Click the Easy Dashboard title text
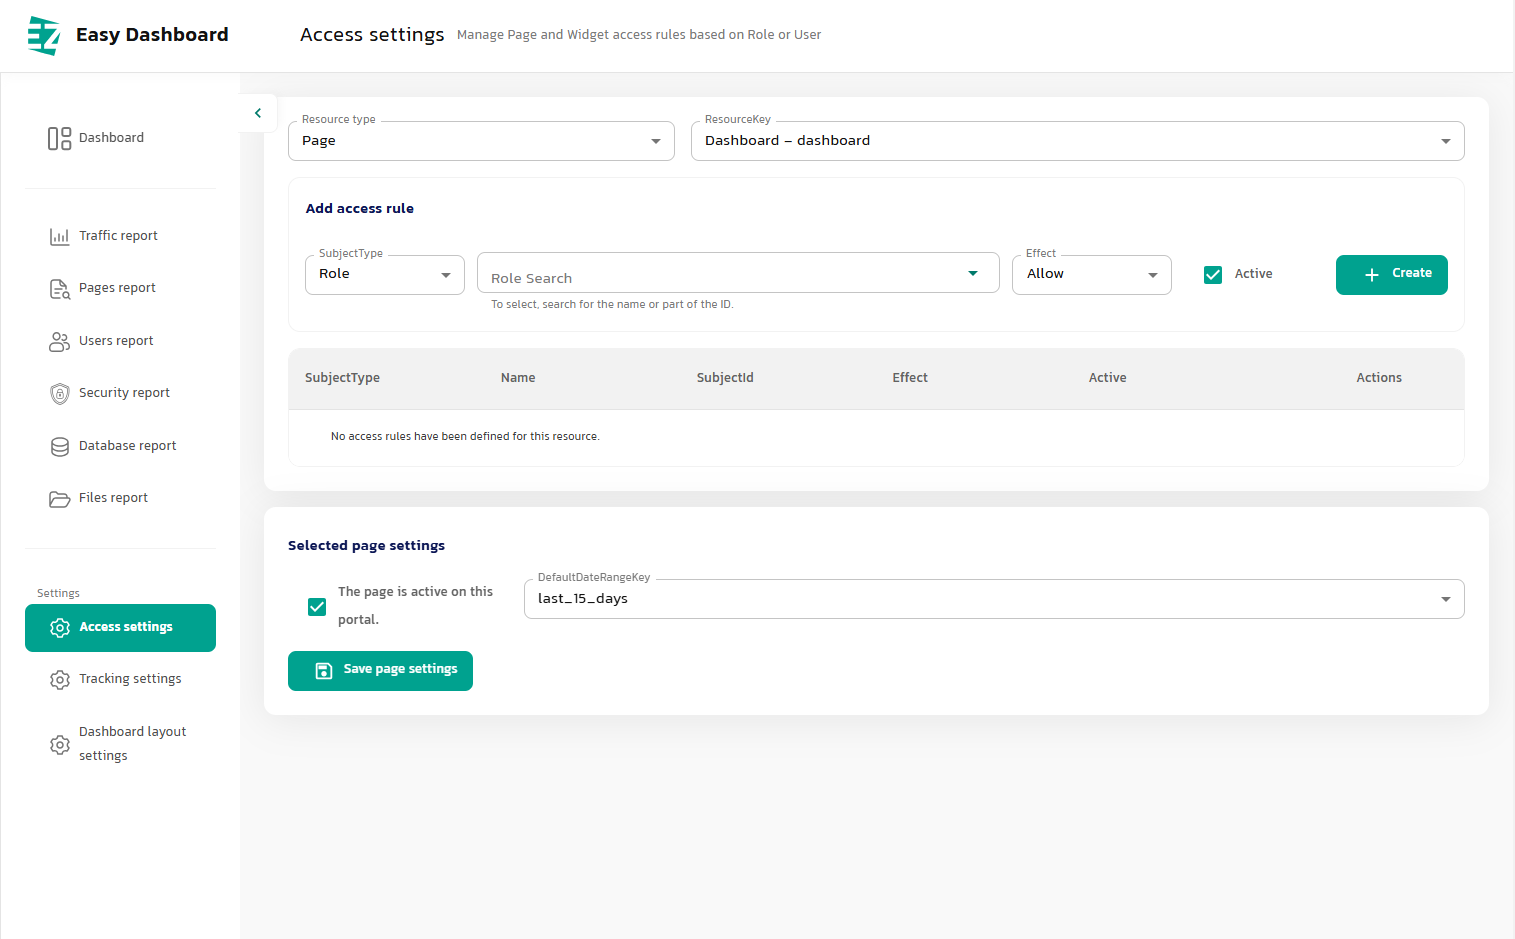Image resolution: width=1515 pixels, height=939 pixels. [x=152, y=35]
